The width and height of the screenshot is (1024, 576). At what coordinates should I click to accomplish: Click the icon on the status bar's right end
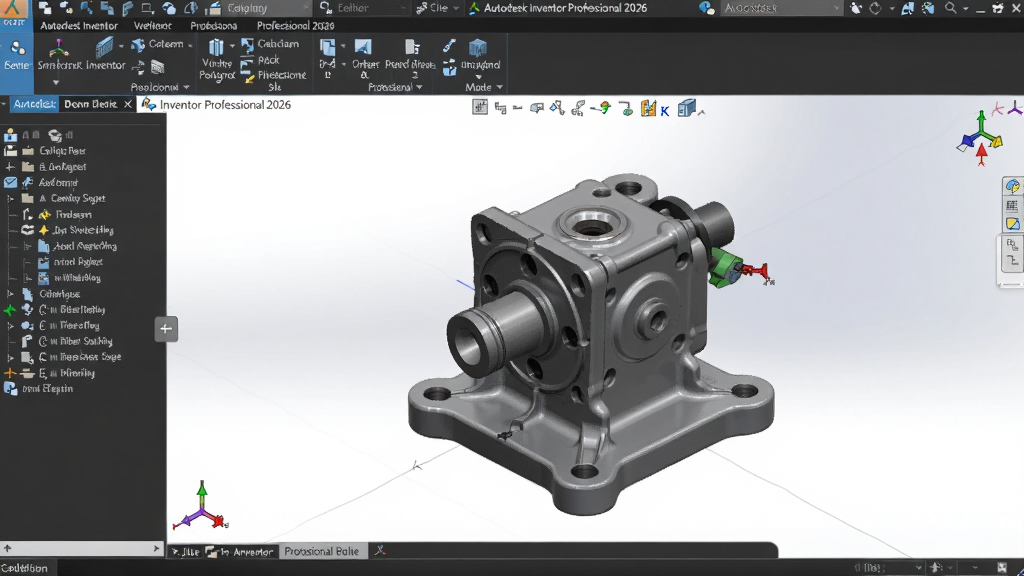(1002, 568)
